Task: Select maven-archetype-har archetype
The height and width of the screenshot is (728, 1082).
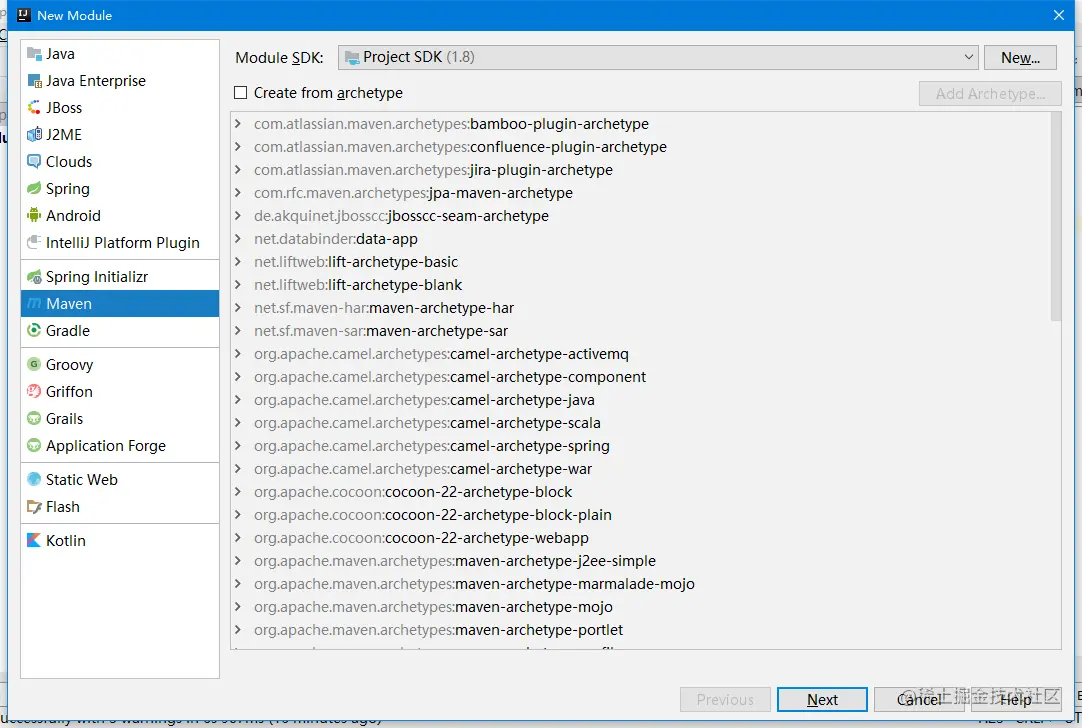Action: (x=384, y=308)
